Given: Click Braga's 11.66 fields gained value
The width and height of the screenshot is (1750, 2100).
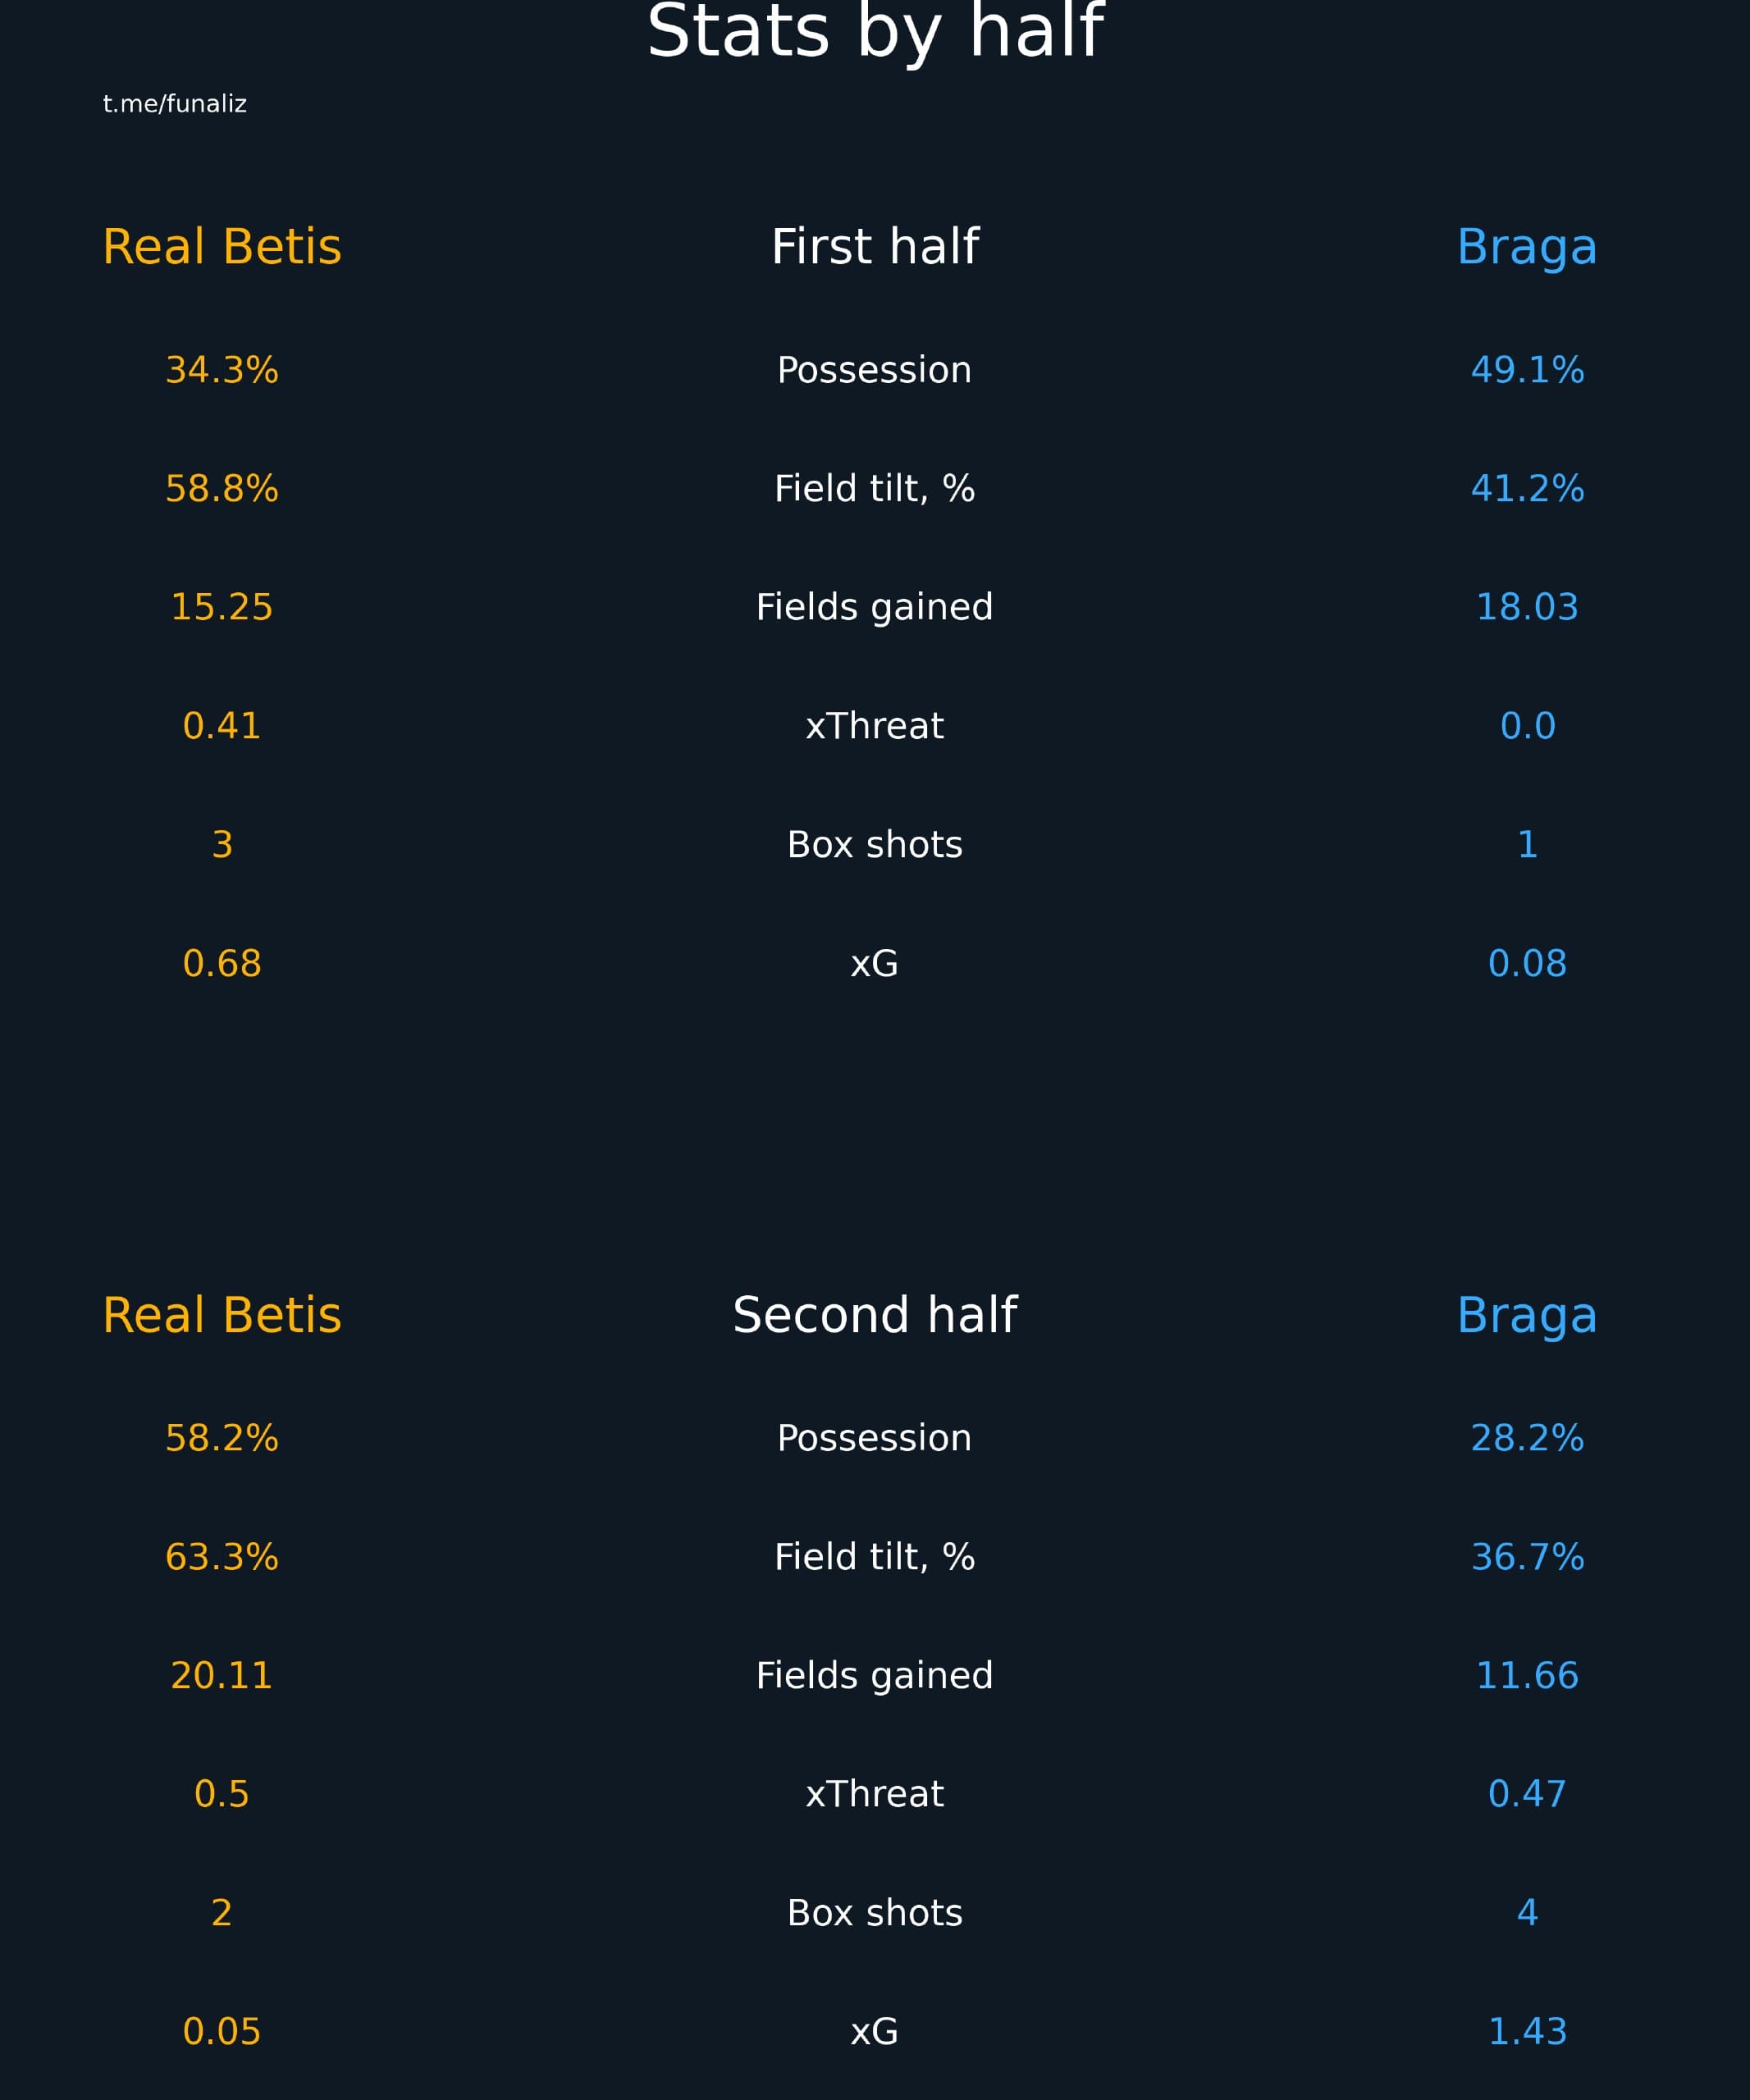Looking at the screenshot, I should (x=1527, y=1675).
